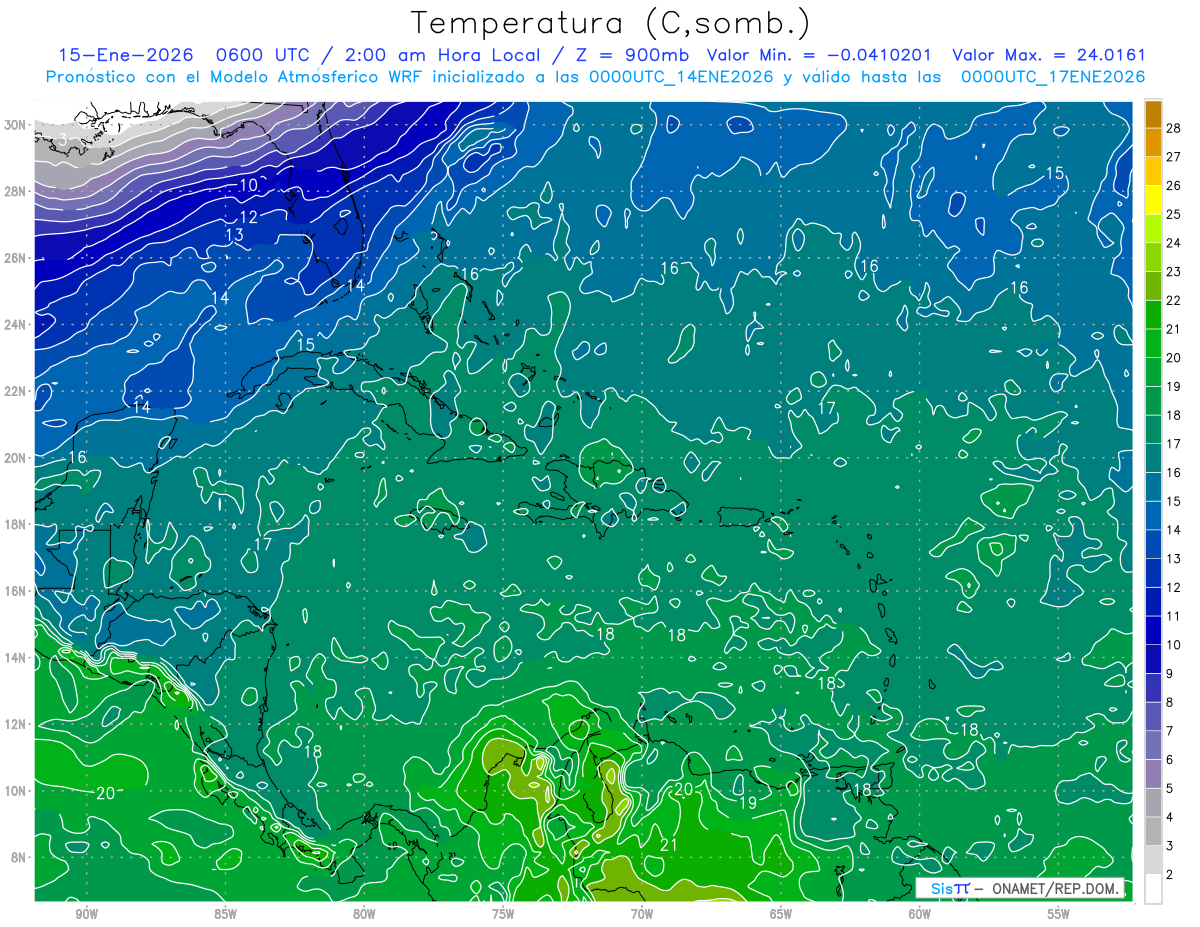Click the legend value label "5"
Screen dimensions: 1200x927
(1171, 790)
